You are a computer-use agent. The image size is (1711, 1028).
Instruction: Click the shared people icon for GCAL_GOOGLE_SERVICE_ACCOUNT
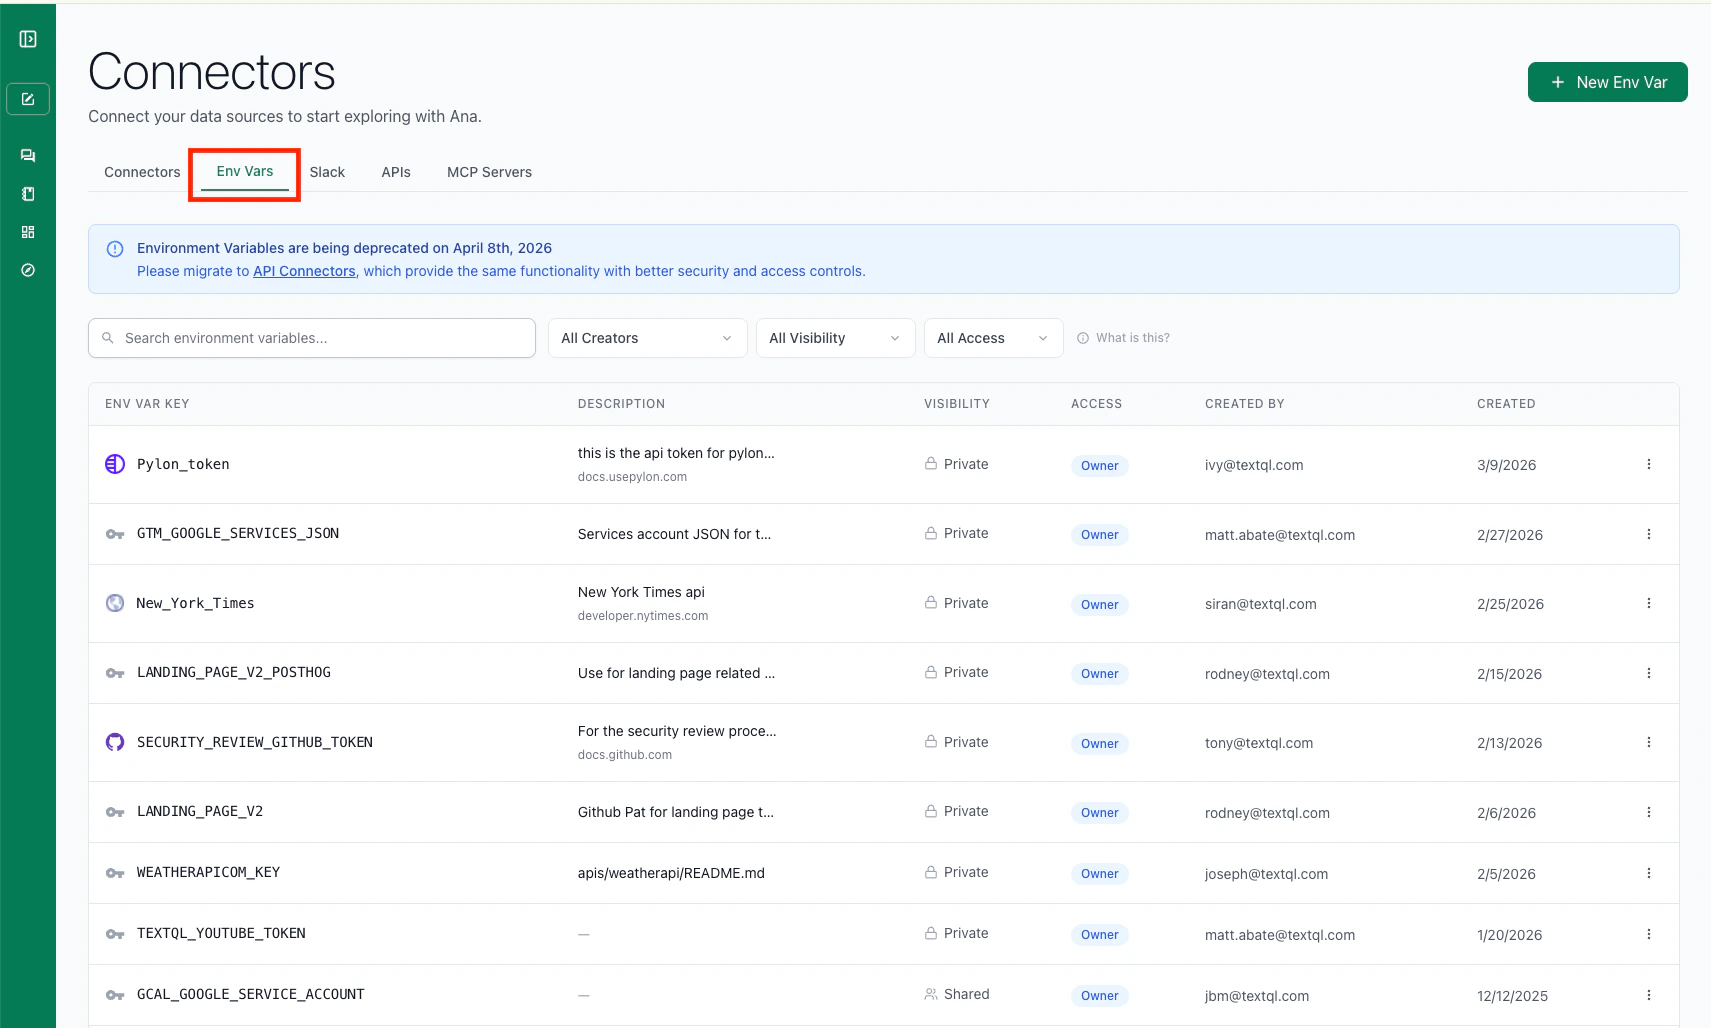(931, 994)
